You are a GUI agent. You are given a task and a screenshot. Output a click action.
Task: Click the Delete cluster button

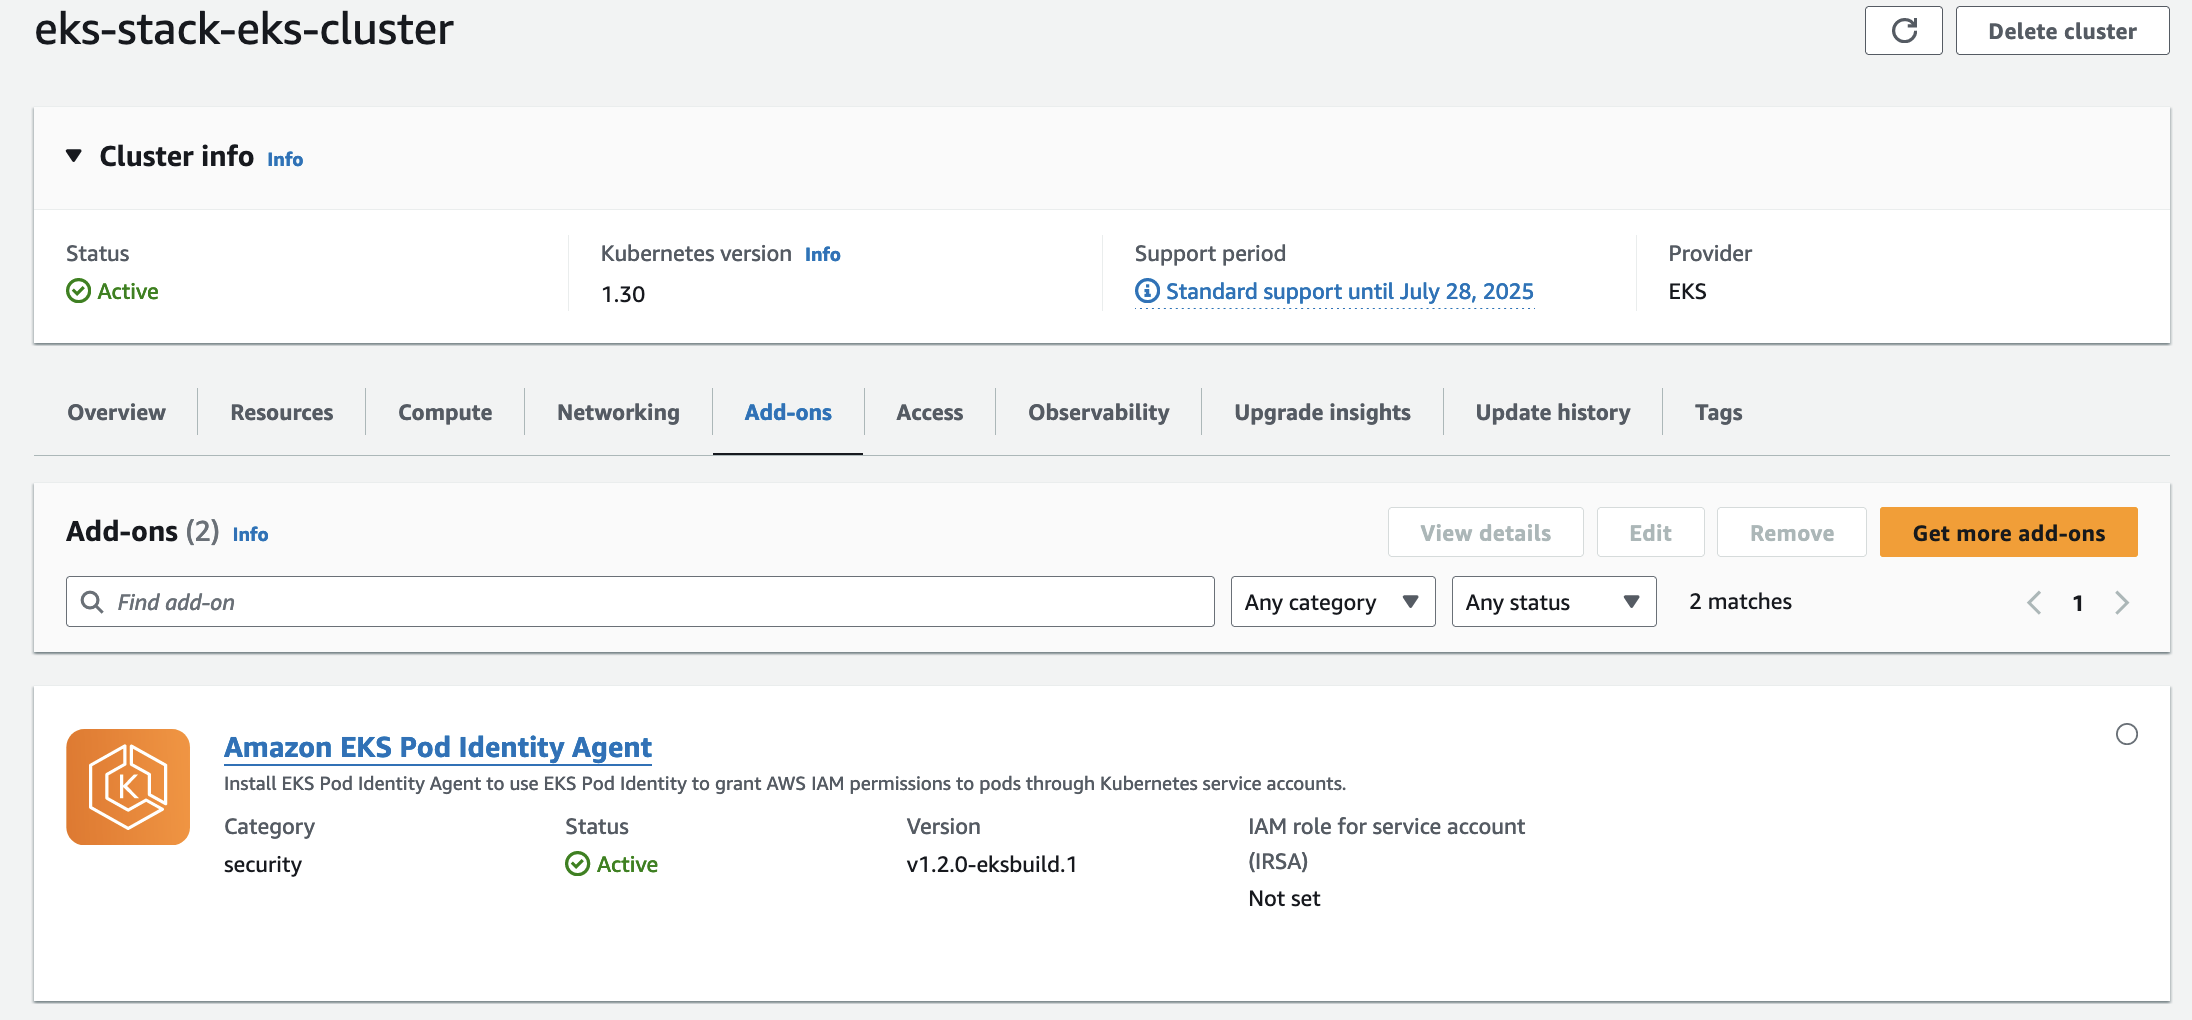(2062, 31)
